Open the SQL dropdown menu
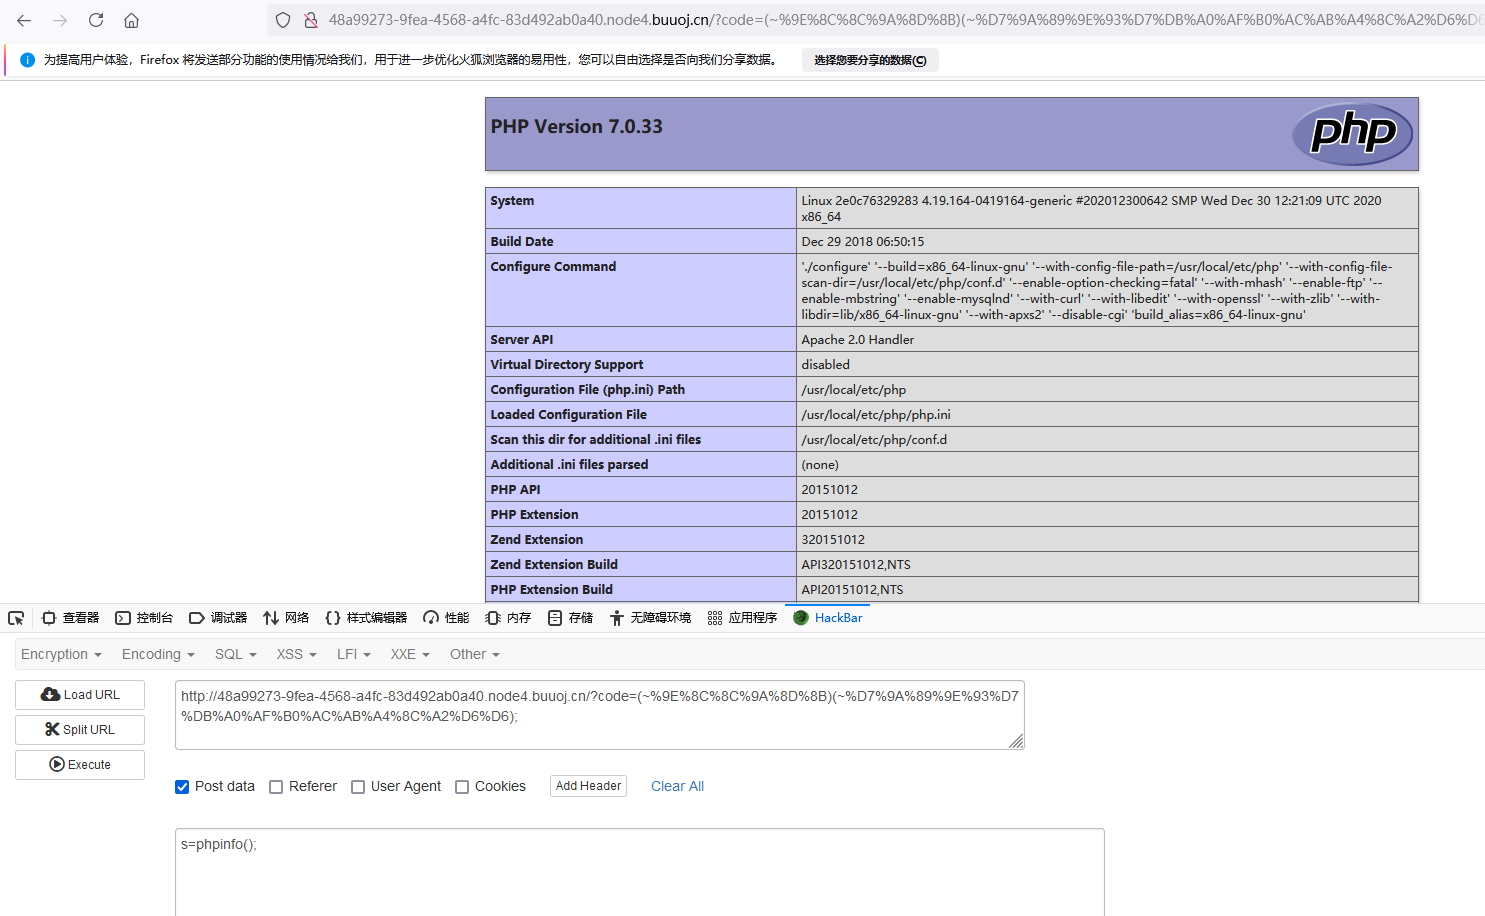 coord(236,654)
